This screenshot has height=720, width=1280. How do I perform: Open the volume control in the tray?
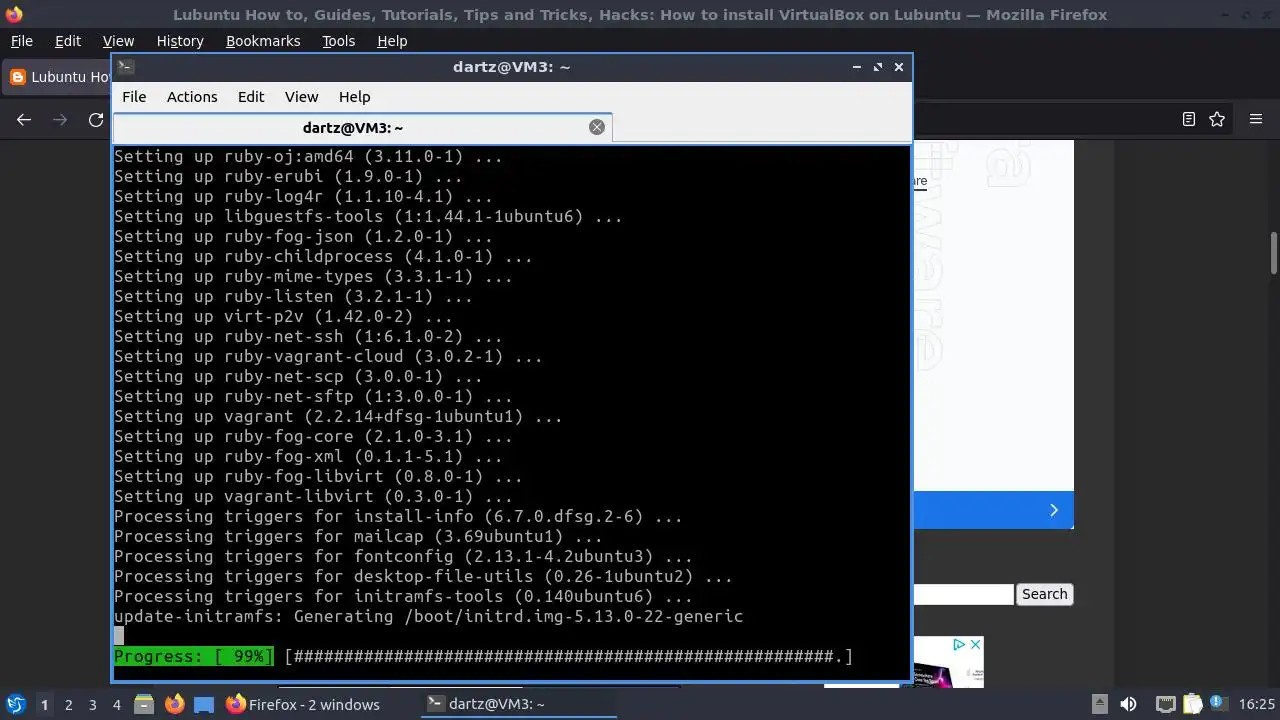click(1128, 704)
